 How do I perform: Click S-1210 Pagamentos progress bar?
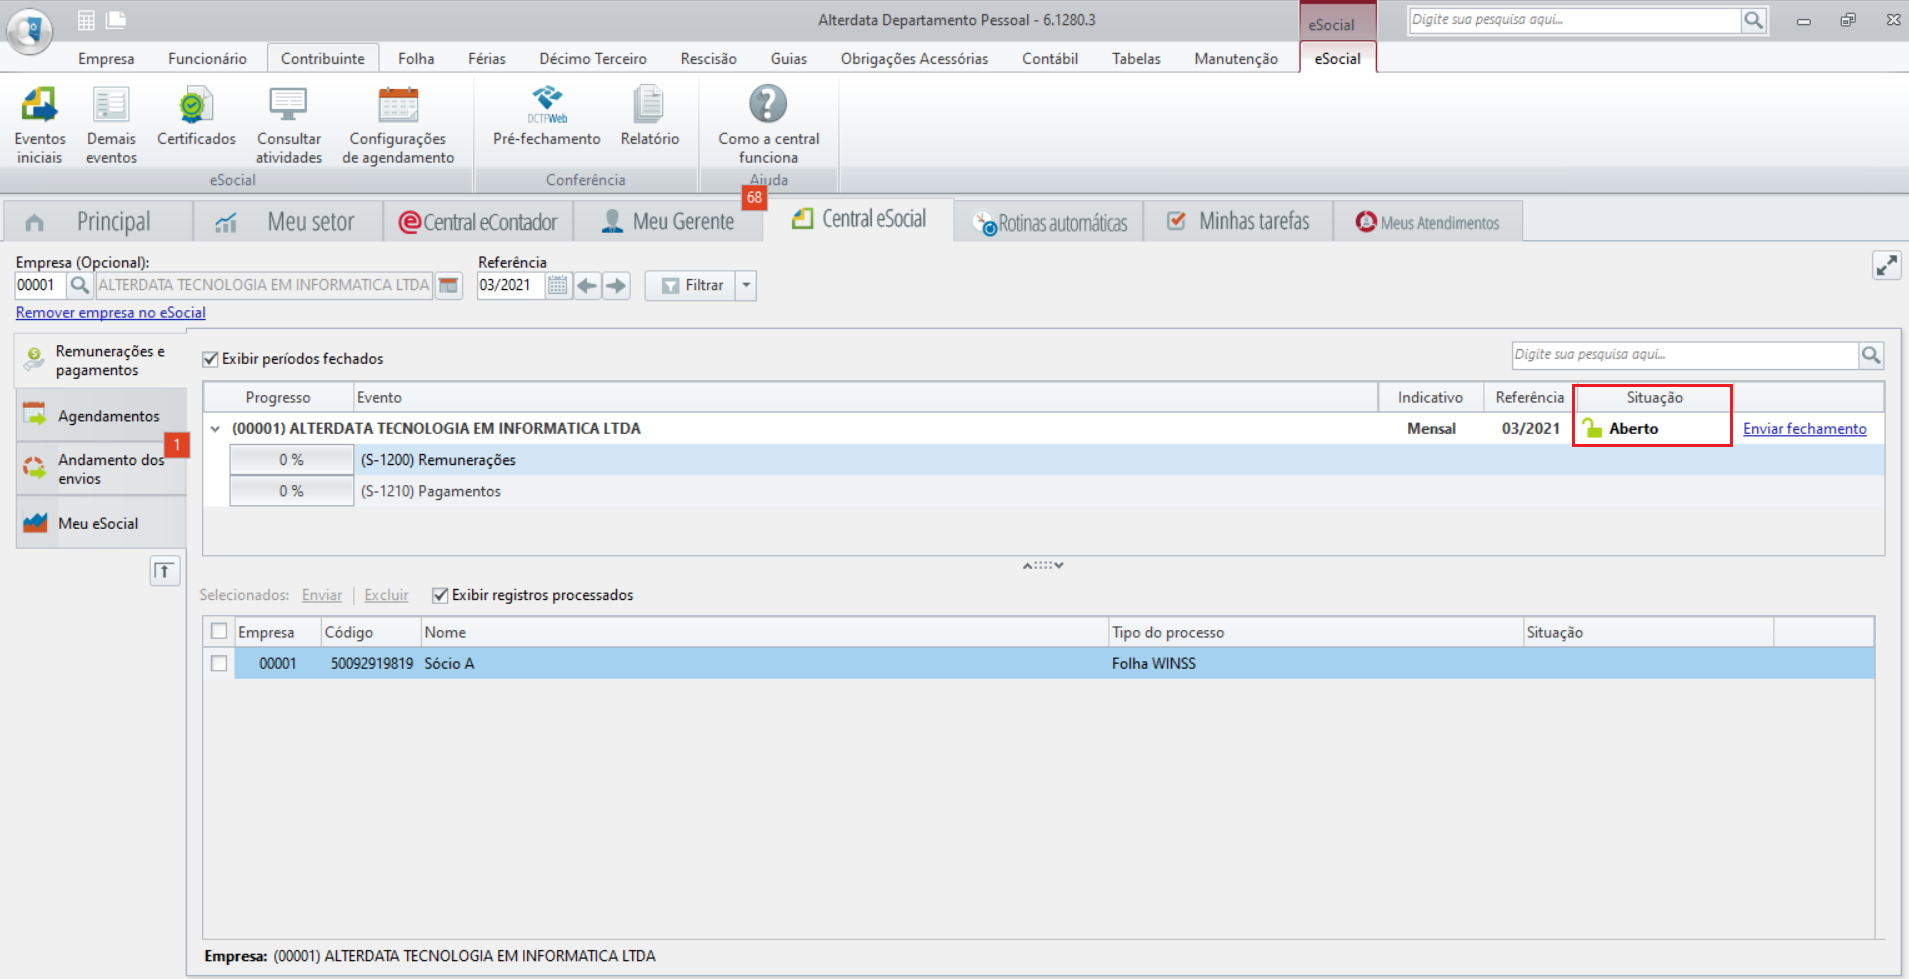coord(291,491)
